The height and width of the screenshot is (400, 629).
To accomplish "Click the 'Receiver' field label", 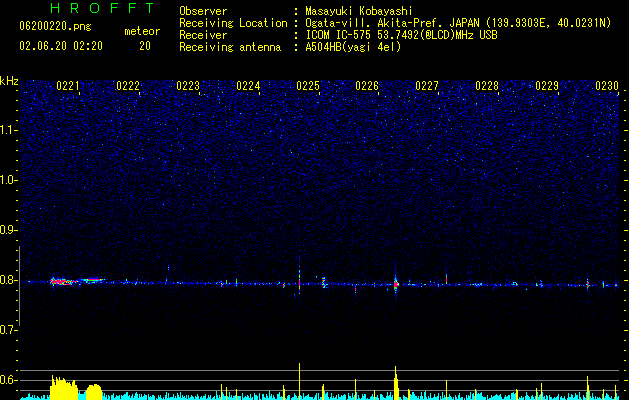I will point(203,35).
